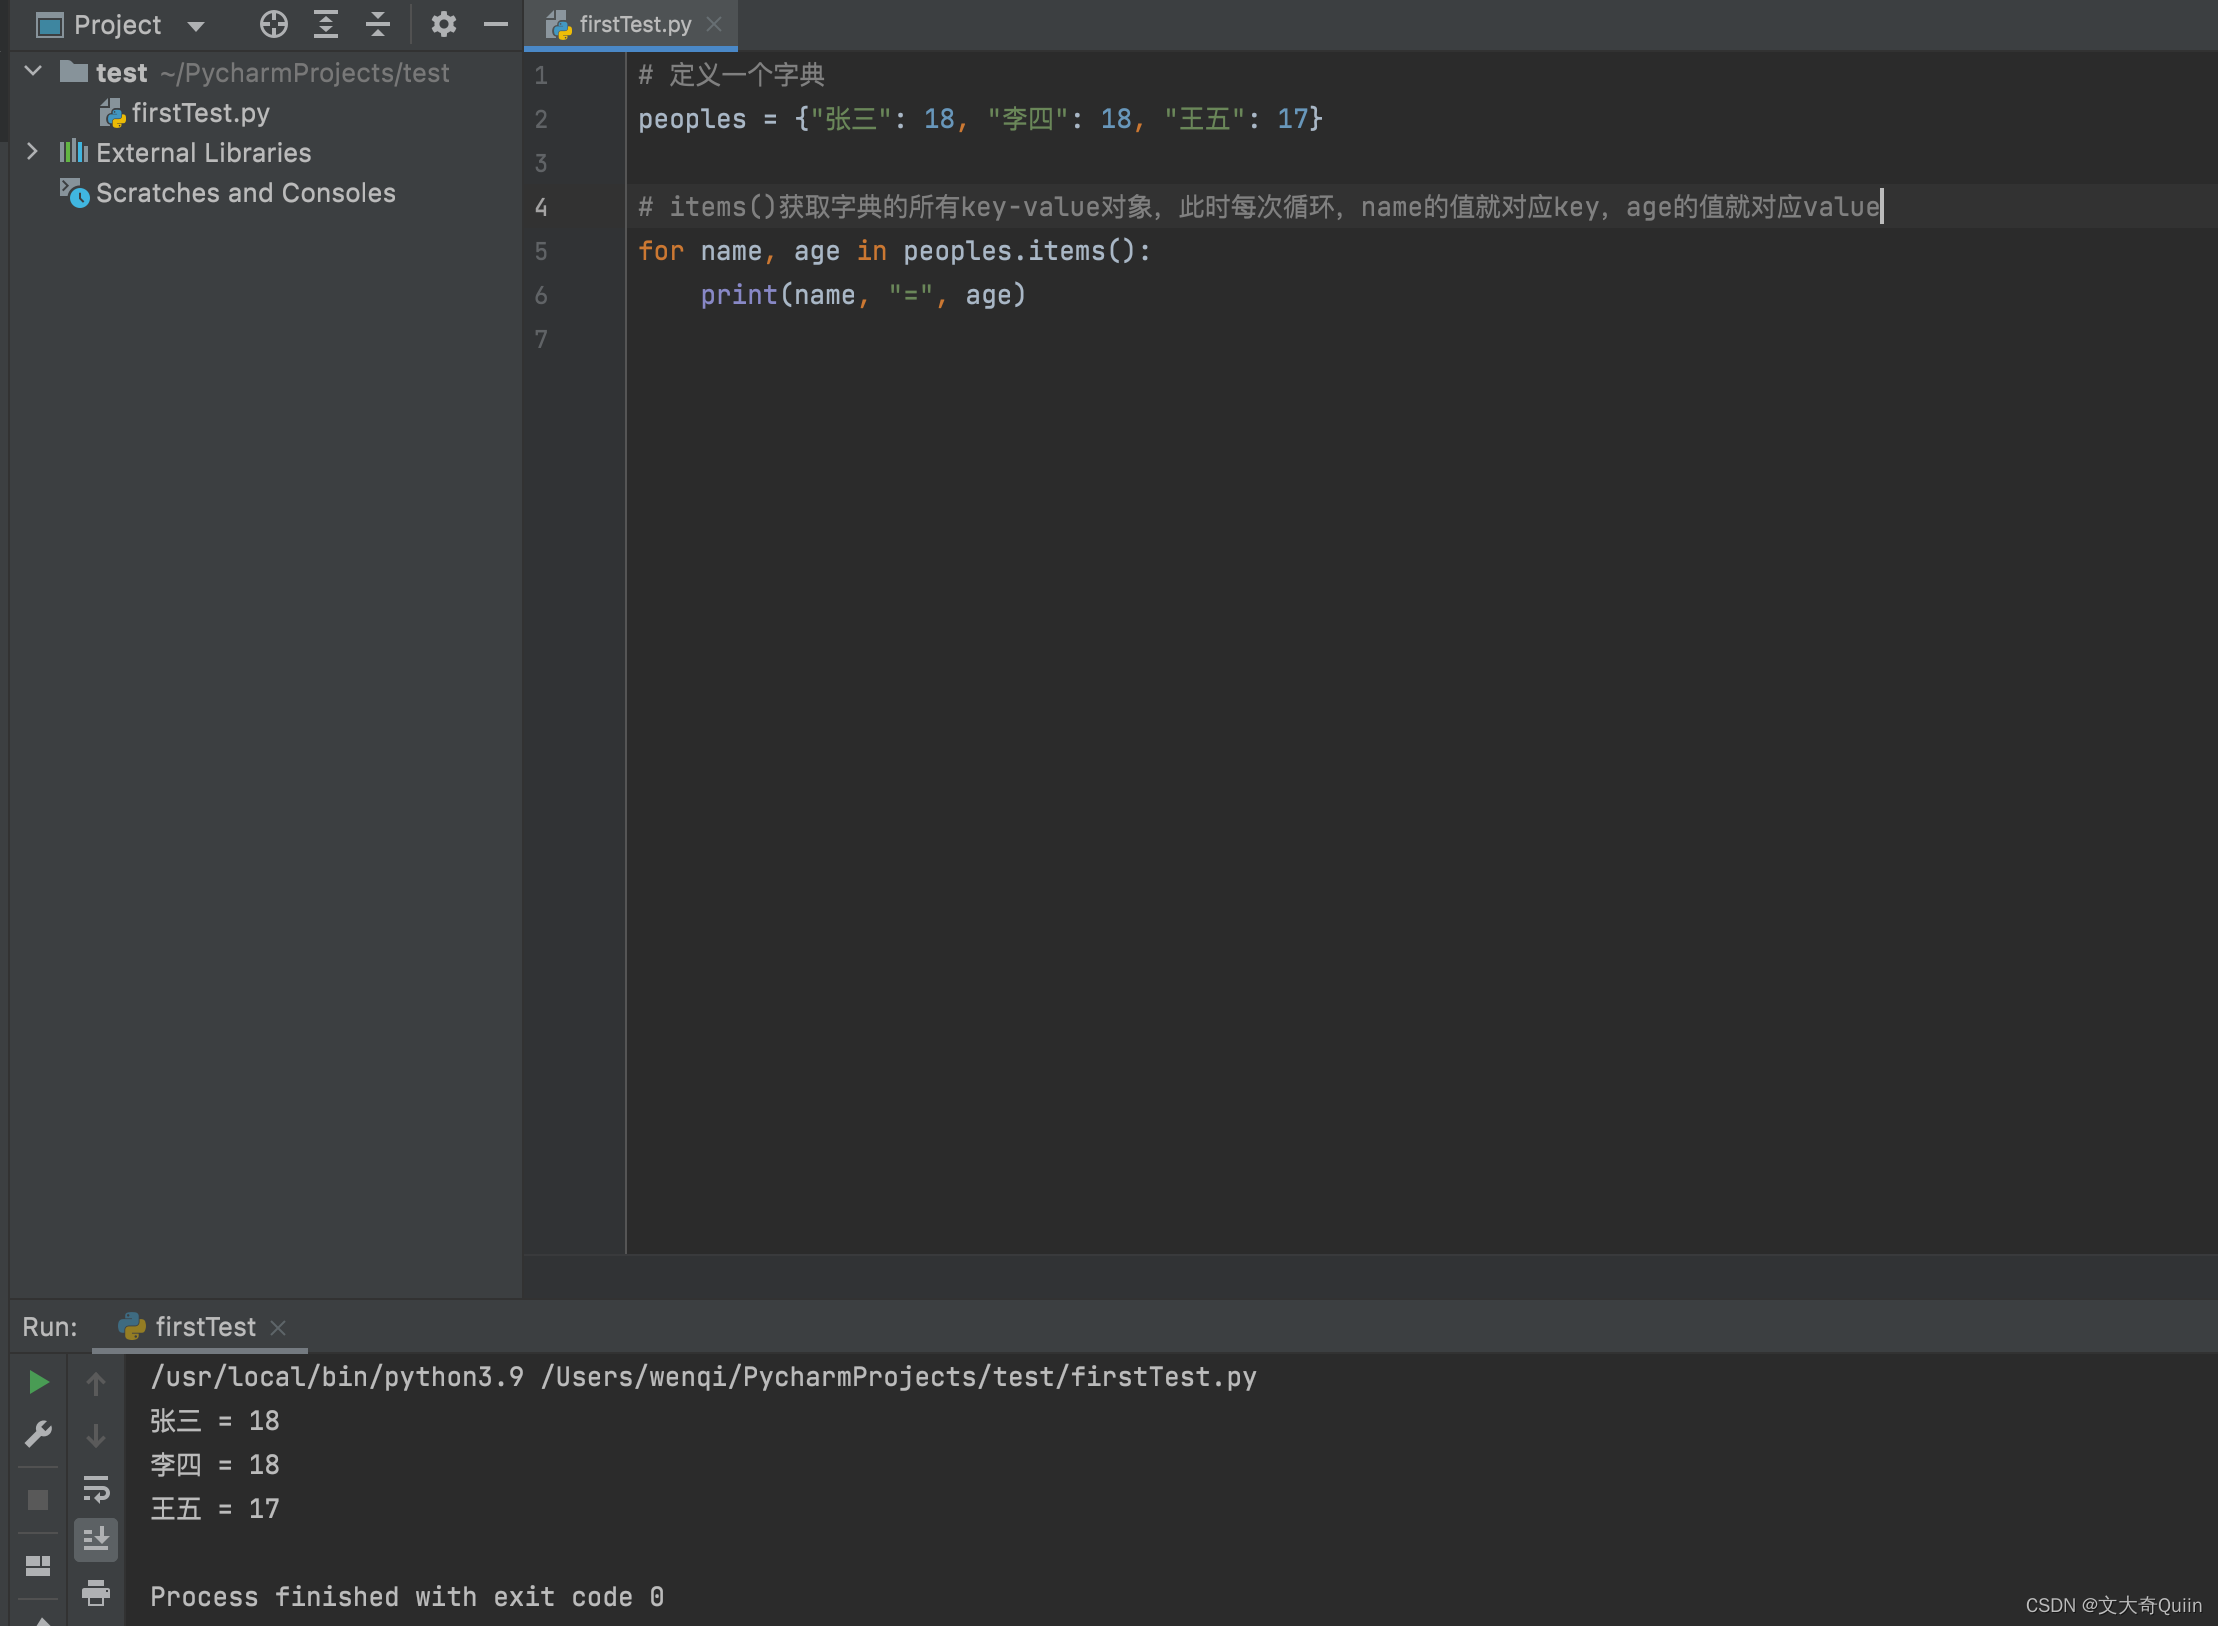The height and width of the screenshot is (1626, 2218).
Task: Click the Expand All icon in Project toolbar
Action: (x=326, y=24)
